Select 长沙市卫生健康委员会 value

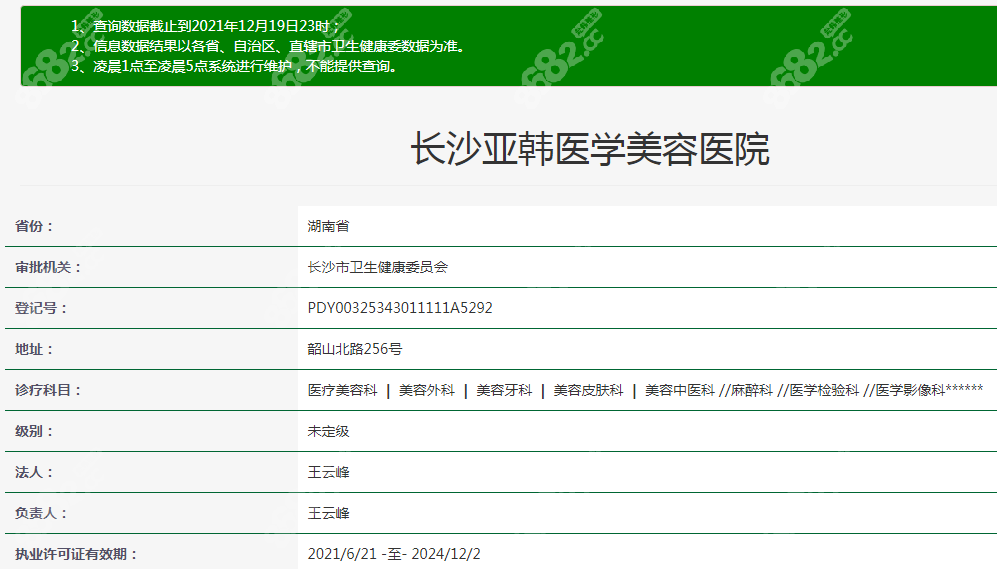(x=378, y=267)
